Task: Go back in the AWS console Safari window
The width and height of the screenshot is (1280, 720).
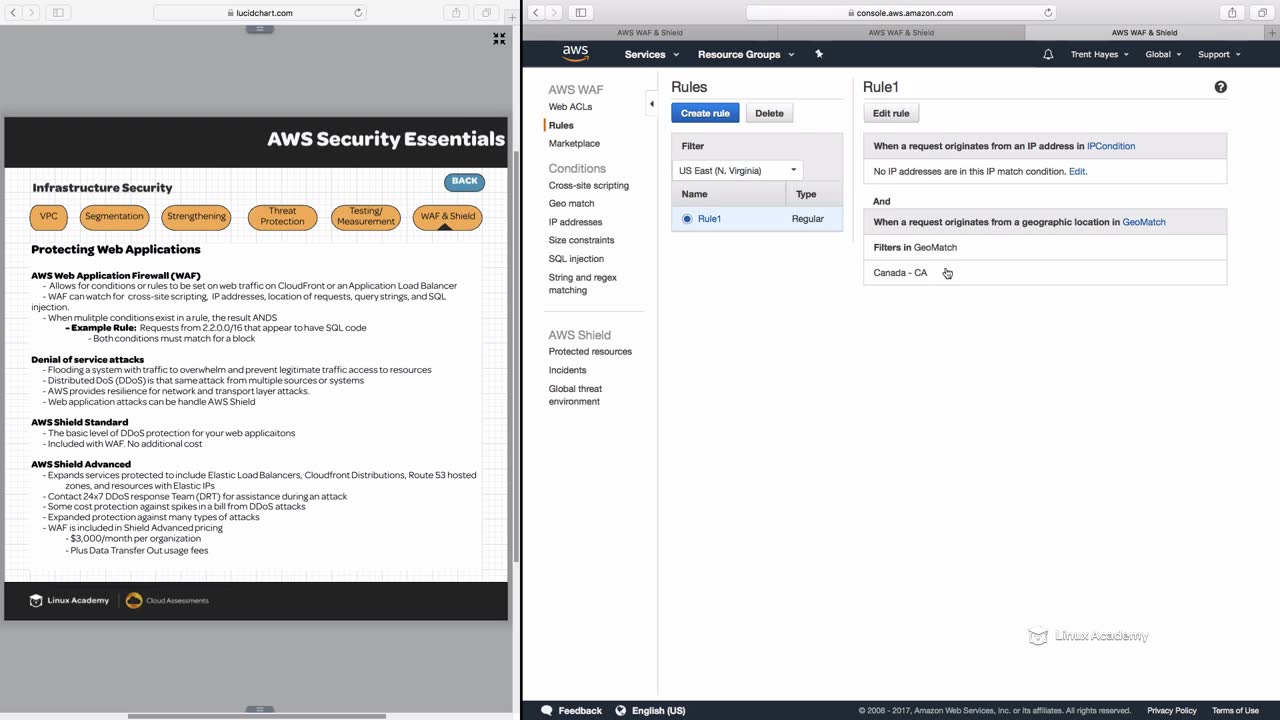Action: 536,13
